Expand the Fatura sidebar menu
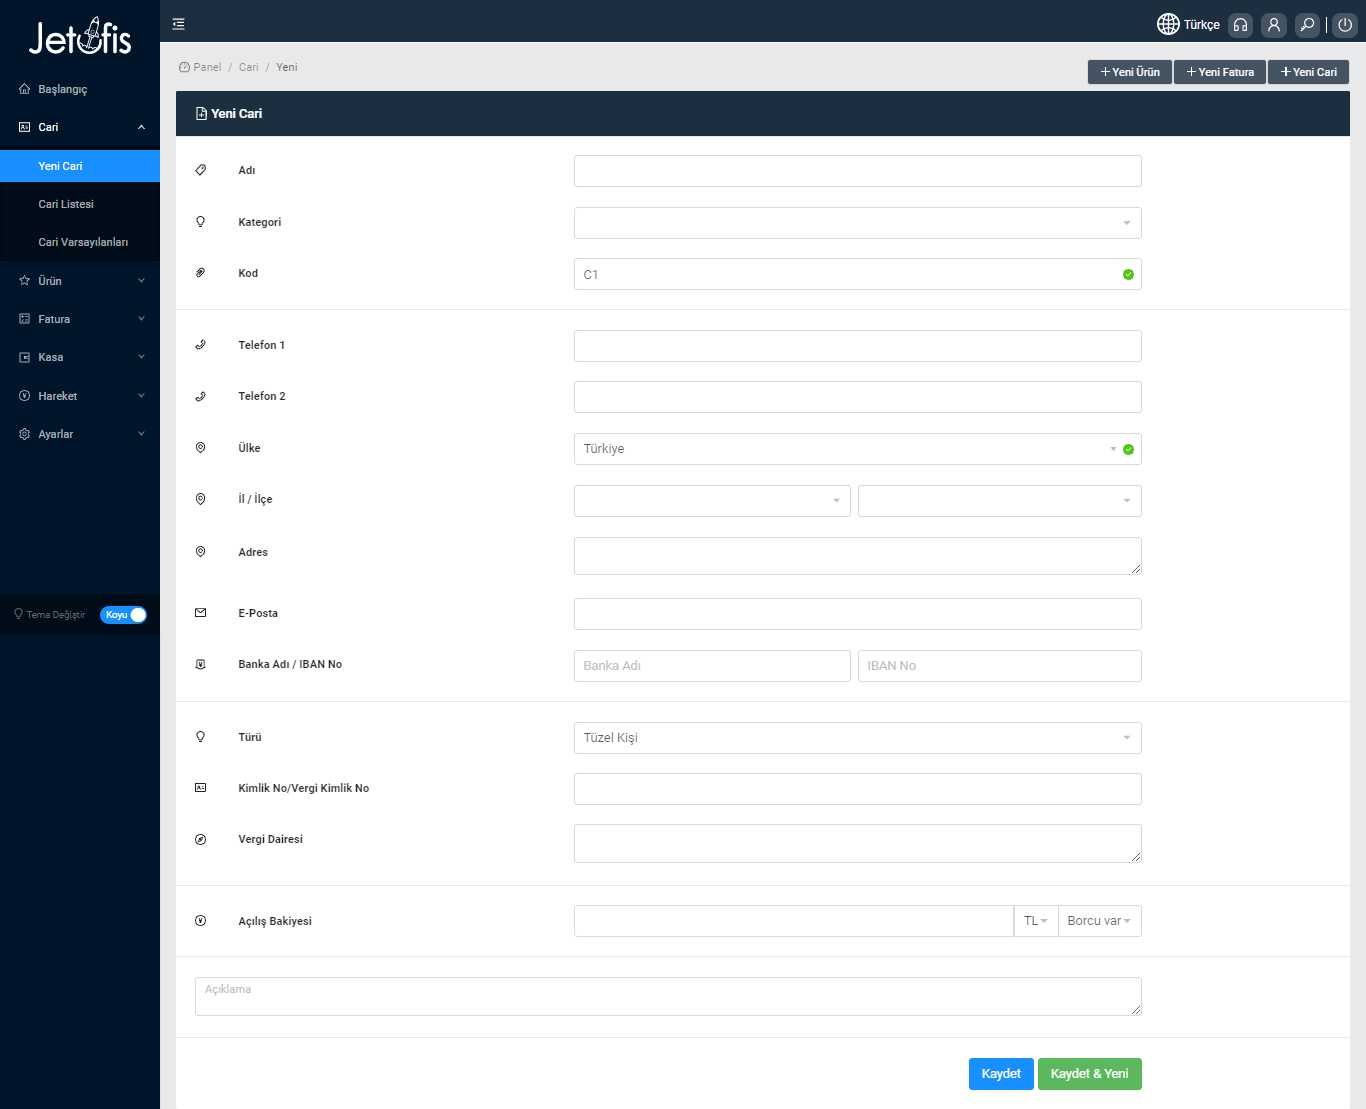The height and width of the screenshot is (1109, 1366). pos(80,319)
